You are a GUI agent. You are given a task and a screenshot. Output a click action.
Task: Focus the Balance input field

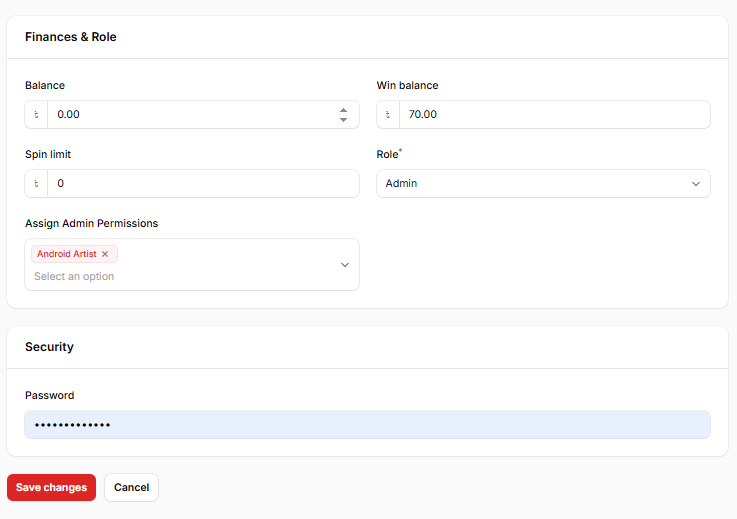coord(190,115)
